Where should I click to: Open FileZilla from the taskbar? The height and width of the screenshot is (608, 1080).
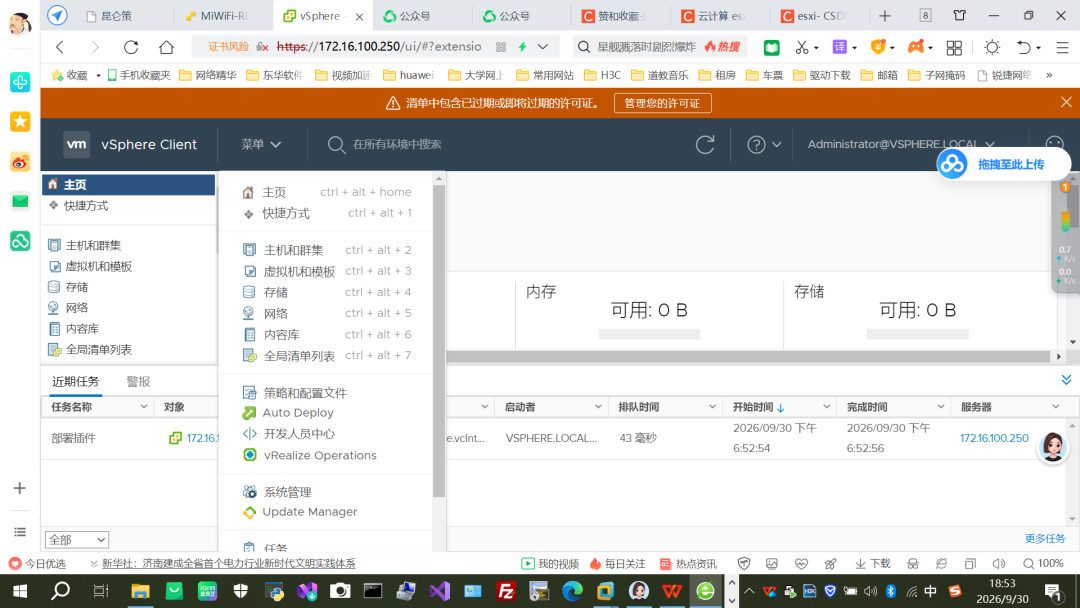coord(506,591)
